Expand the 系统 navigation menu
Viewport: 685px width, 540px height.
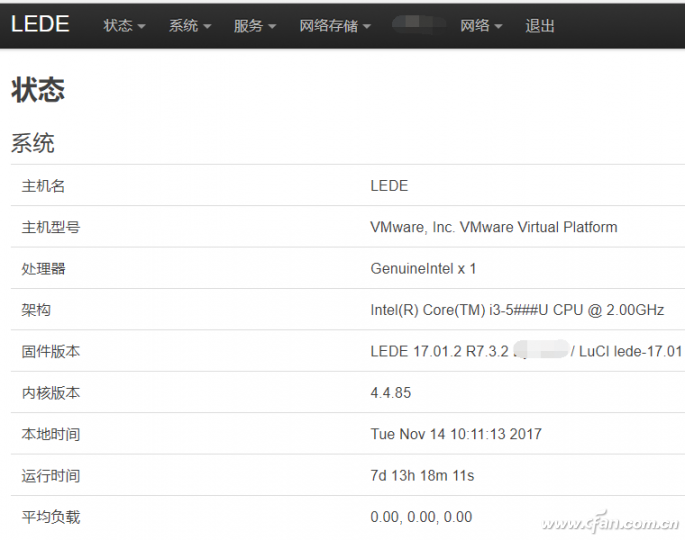click(189, 26)
